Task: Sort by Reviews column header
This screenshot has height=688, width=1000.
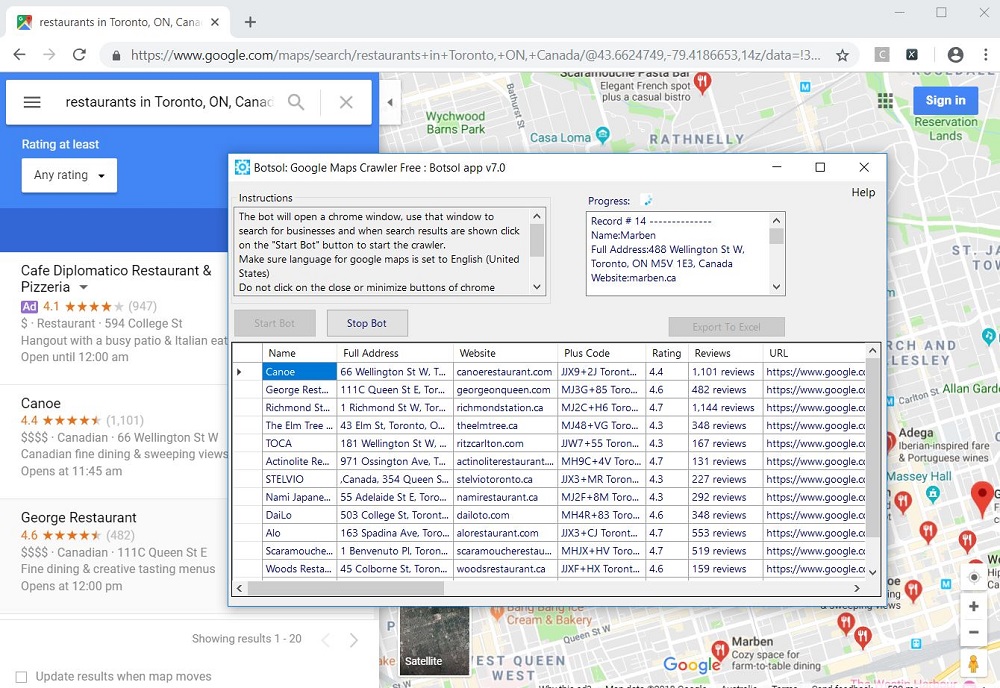Action: click(x=725, y=353)
